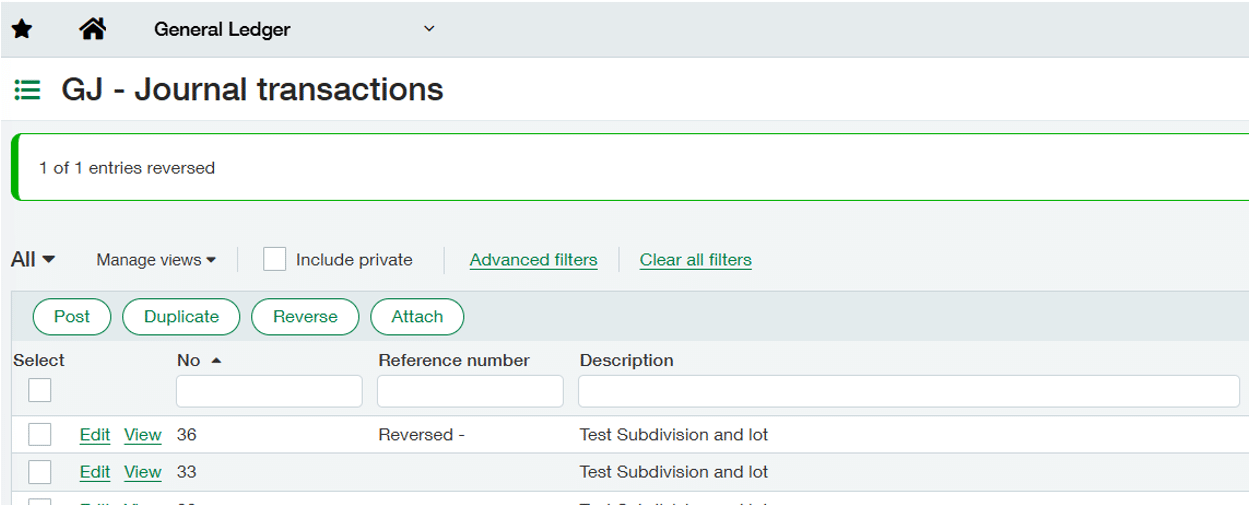Screen dimensions: 1250x507
Task: Focus the Description filter field
Action: click(x=908, y=391)
